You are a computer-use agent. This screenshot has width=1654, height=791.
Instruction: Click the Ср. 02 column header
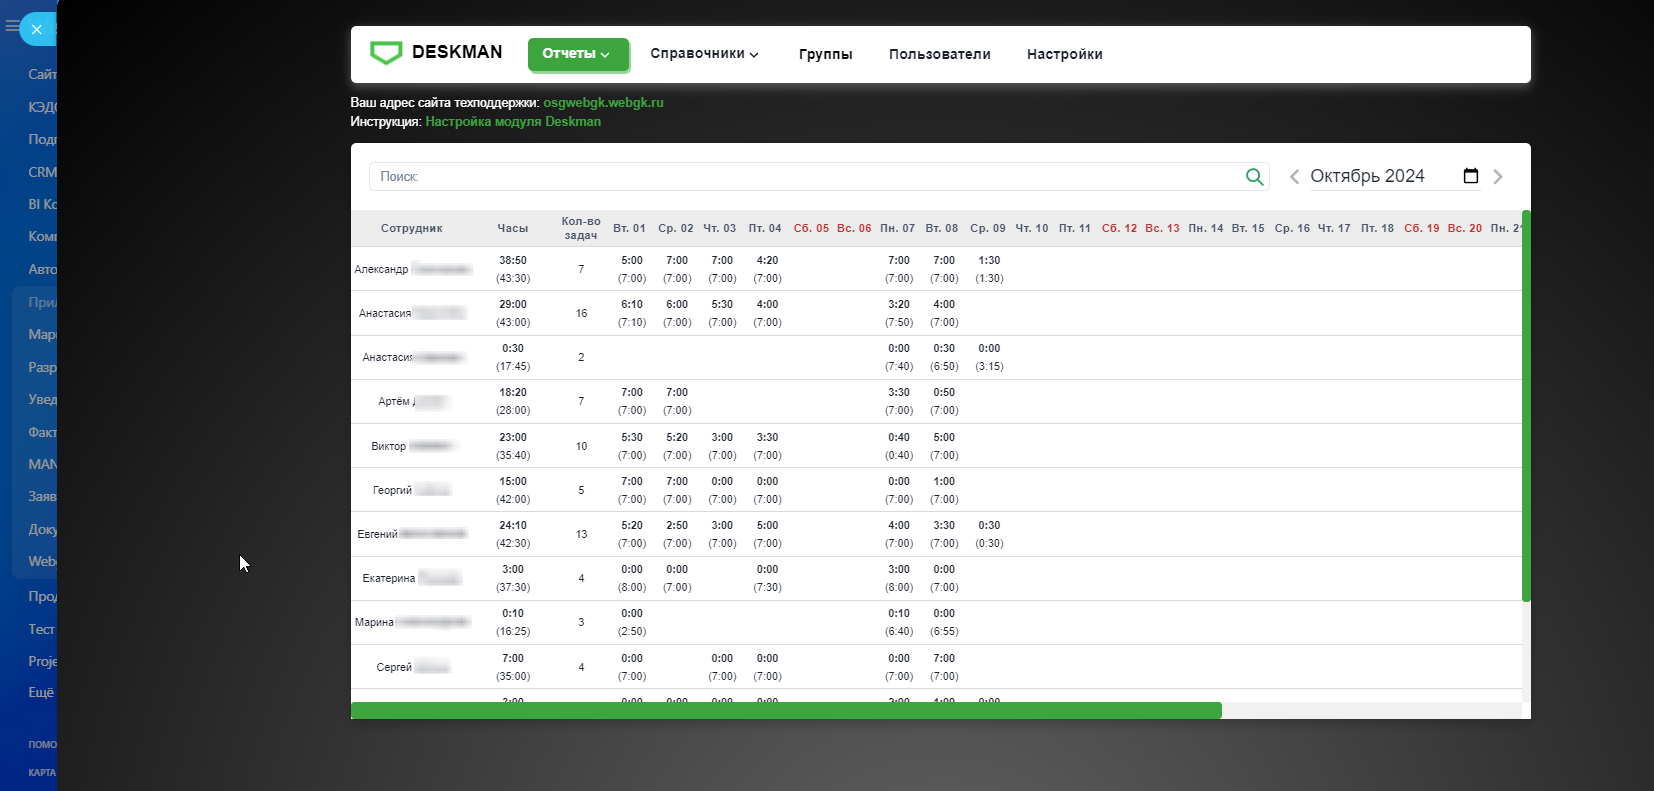676,228
